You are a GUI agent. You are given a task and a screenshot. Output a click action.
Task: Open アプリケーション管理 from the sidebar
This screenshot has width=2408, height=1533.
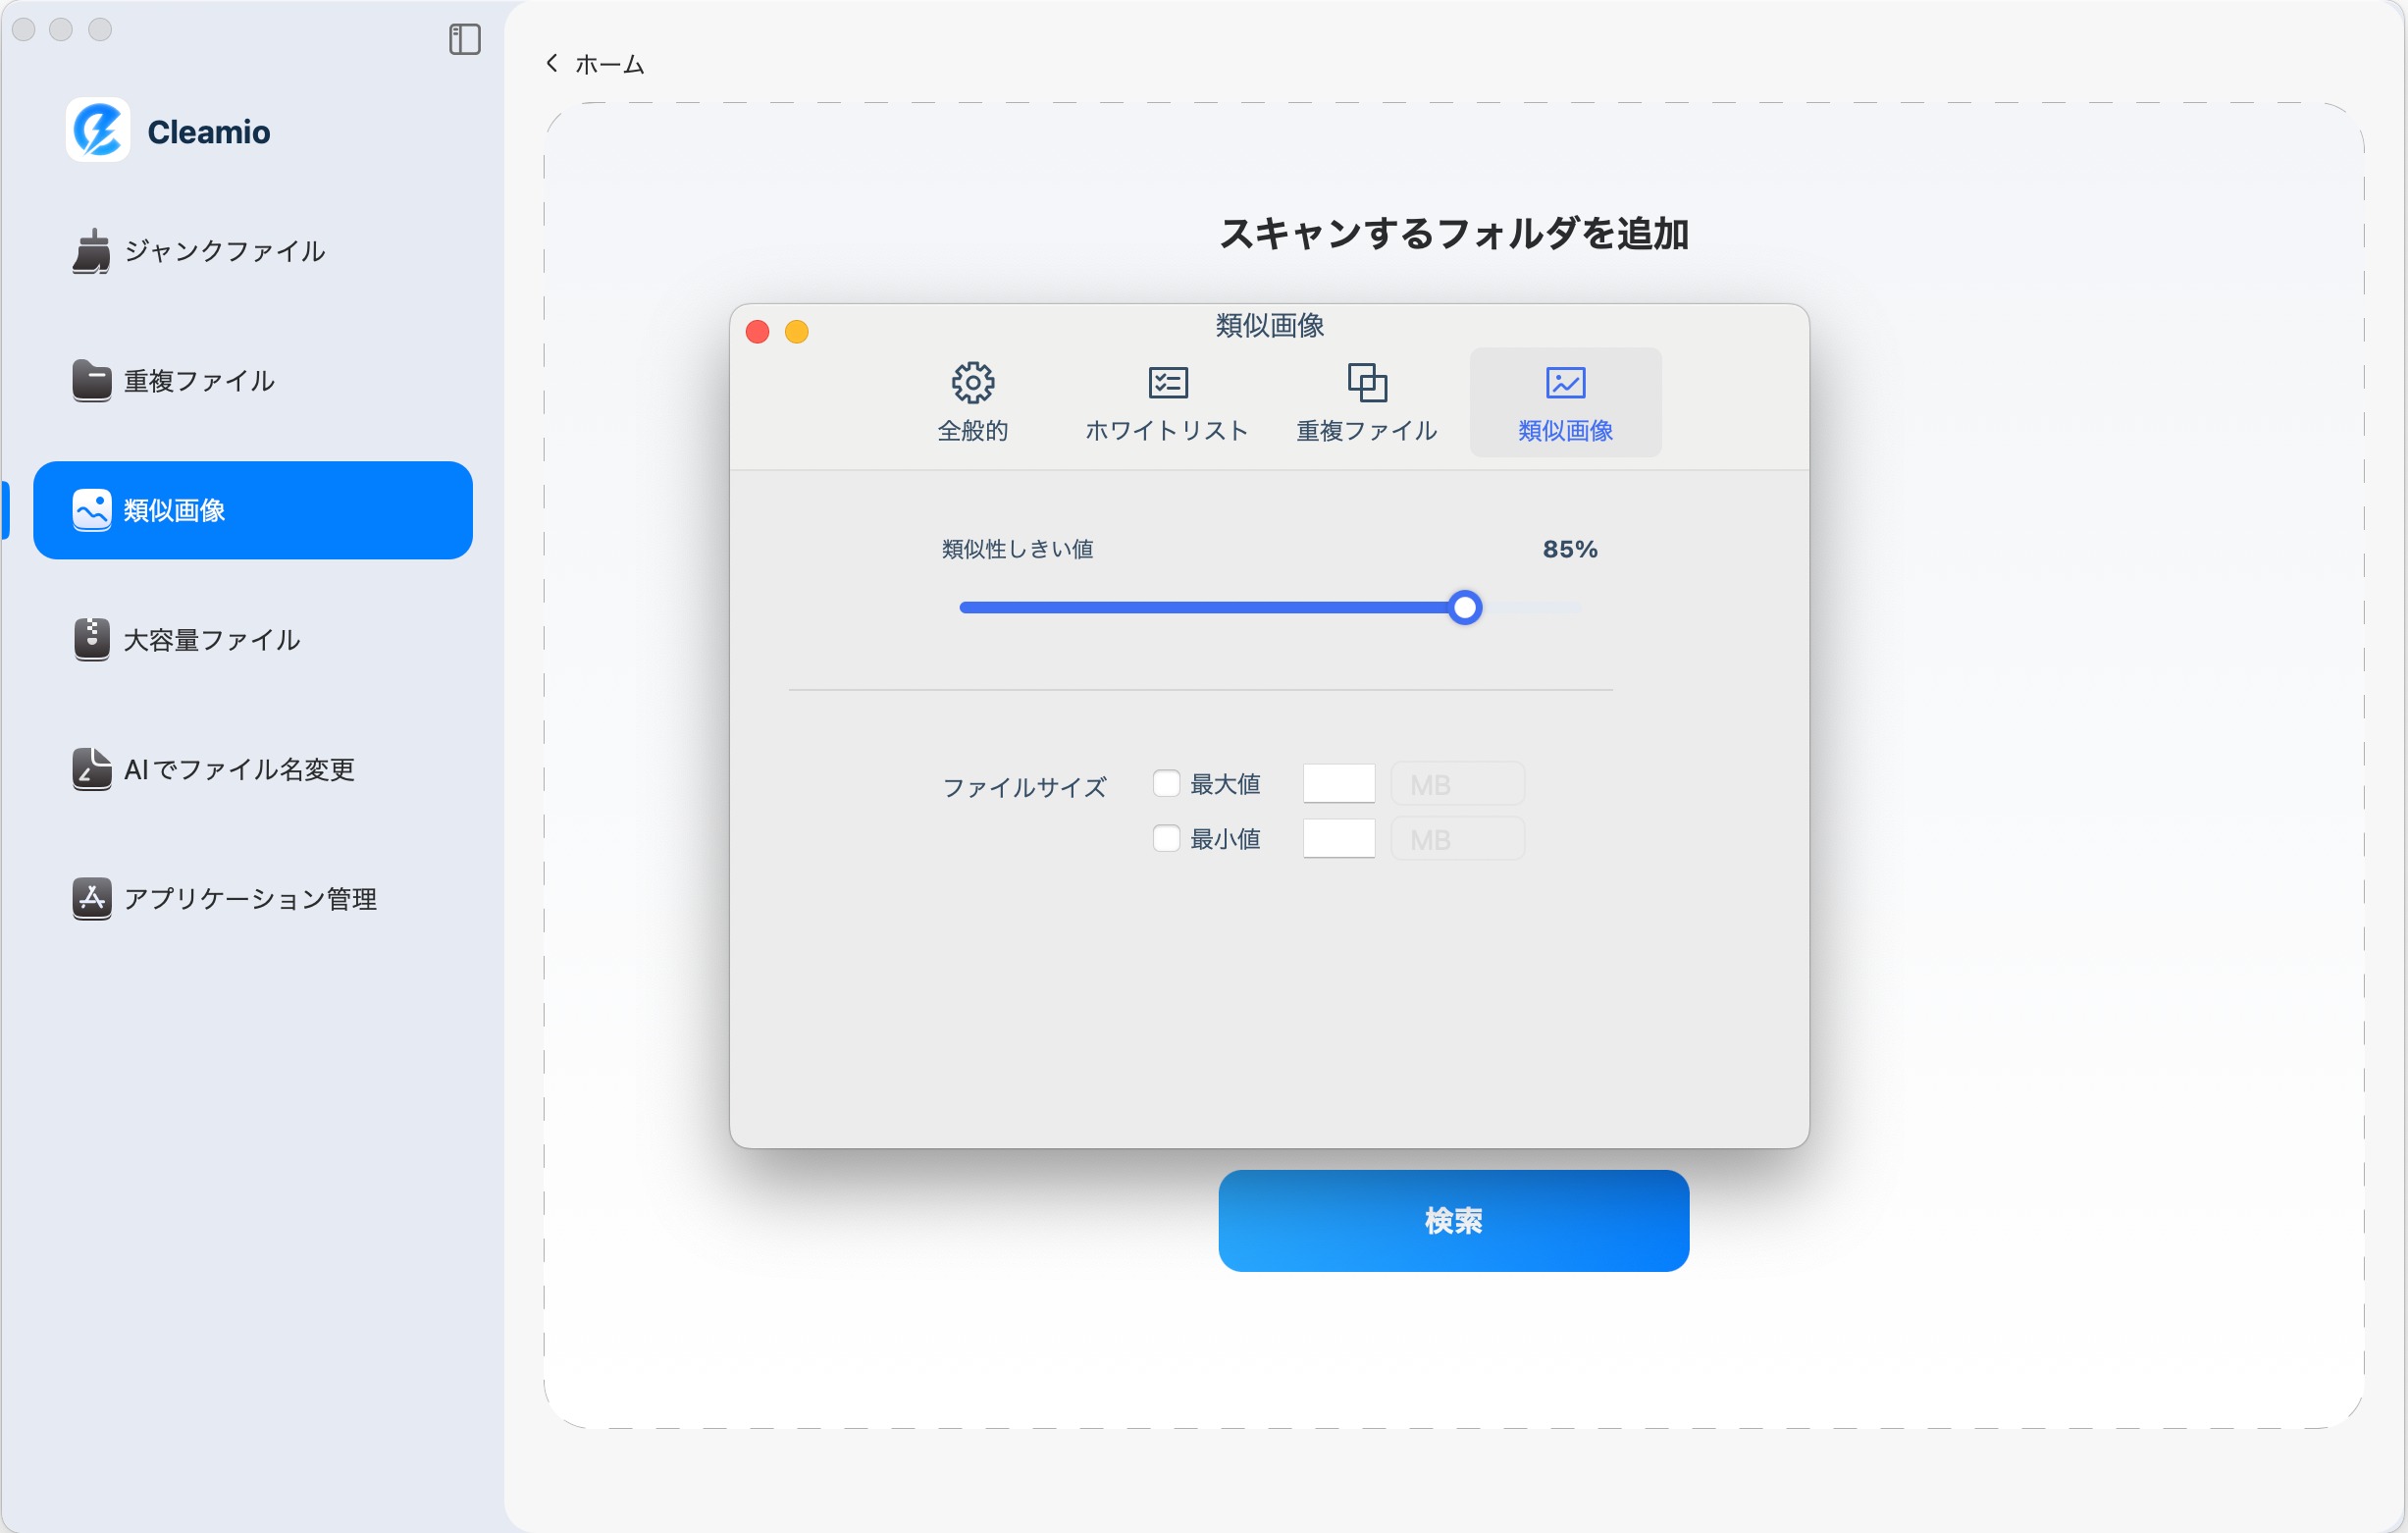250,898
